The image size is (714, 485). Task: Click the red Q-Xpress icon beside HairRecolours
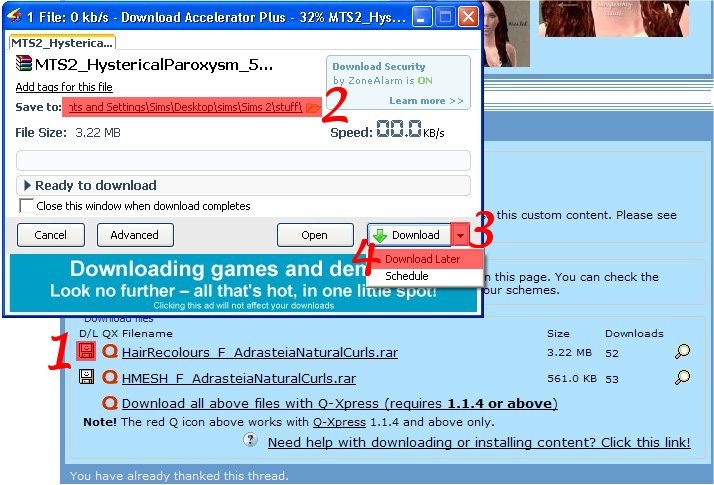[x=110, y=351]
